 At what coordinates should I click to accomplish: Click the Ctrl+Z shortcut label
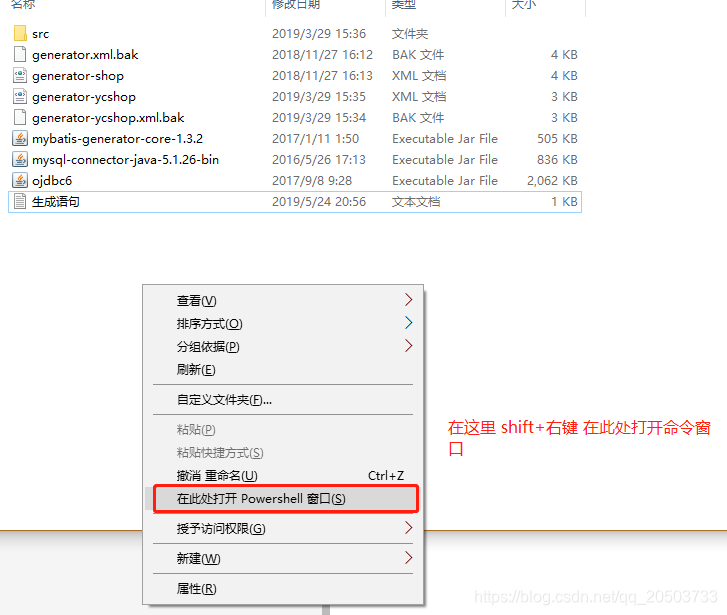(x=386, y=475)
